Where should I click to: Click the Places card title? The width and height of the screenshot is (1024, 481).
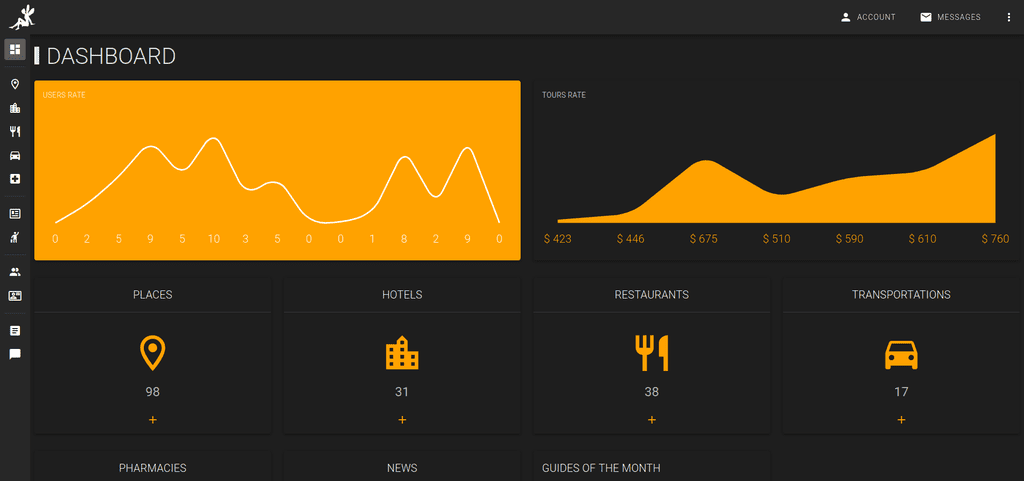point(153,295)
